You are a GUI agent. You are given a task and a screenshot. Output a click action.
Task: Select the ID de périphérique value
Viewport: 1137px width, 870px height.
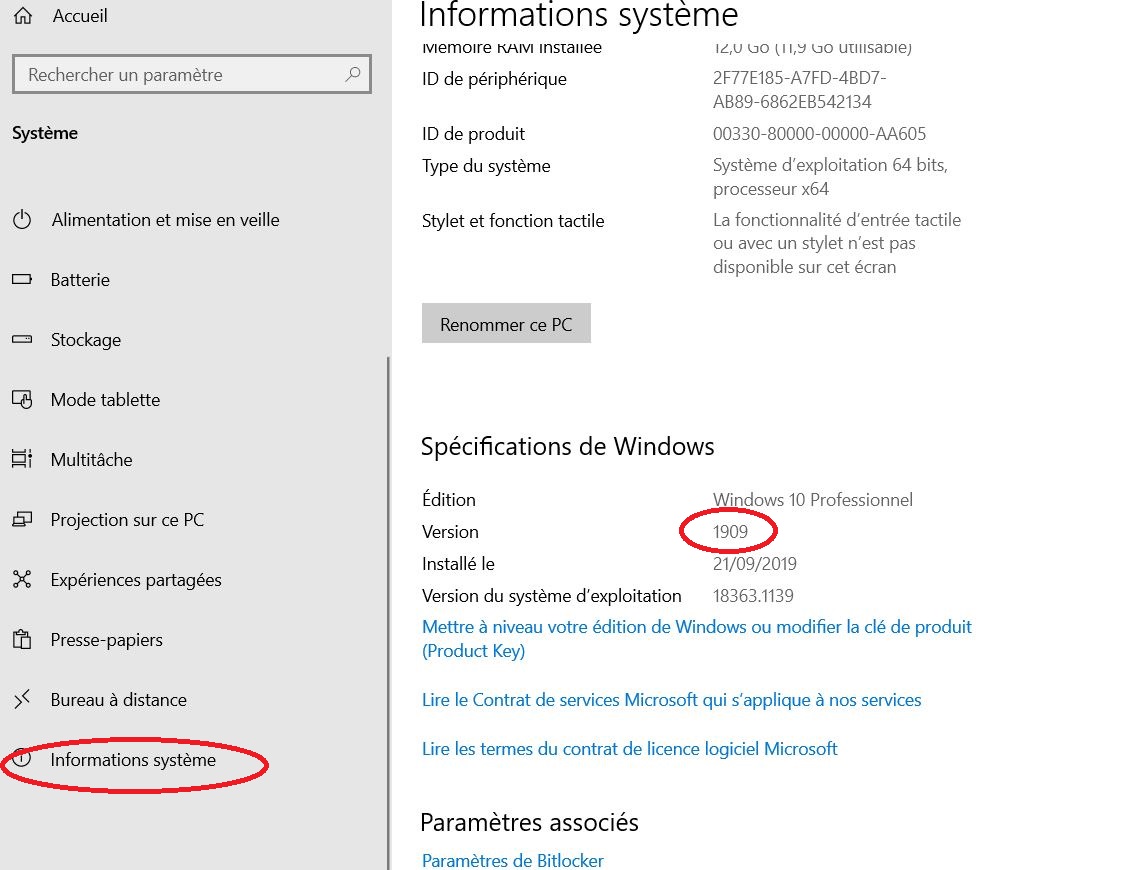coord(799,90)
